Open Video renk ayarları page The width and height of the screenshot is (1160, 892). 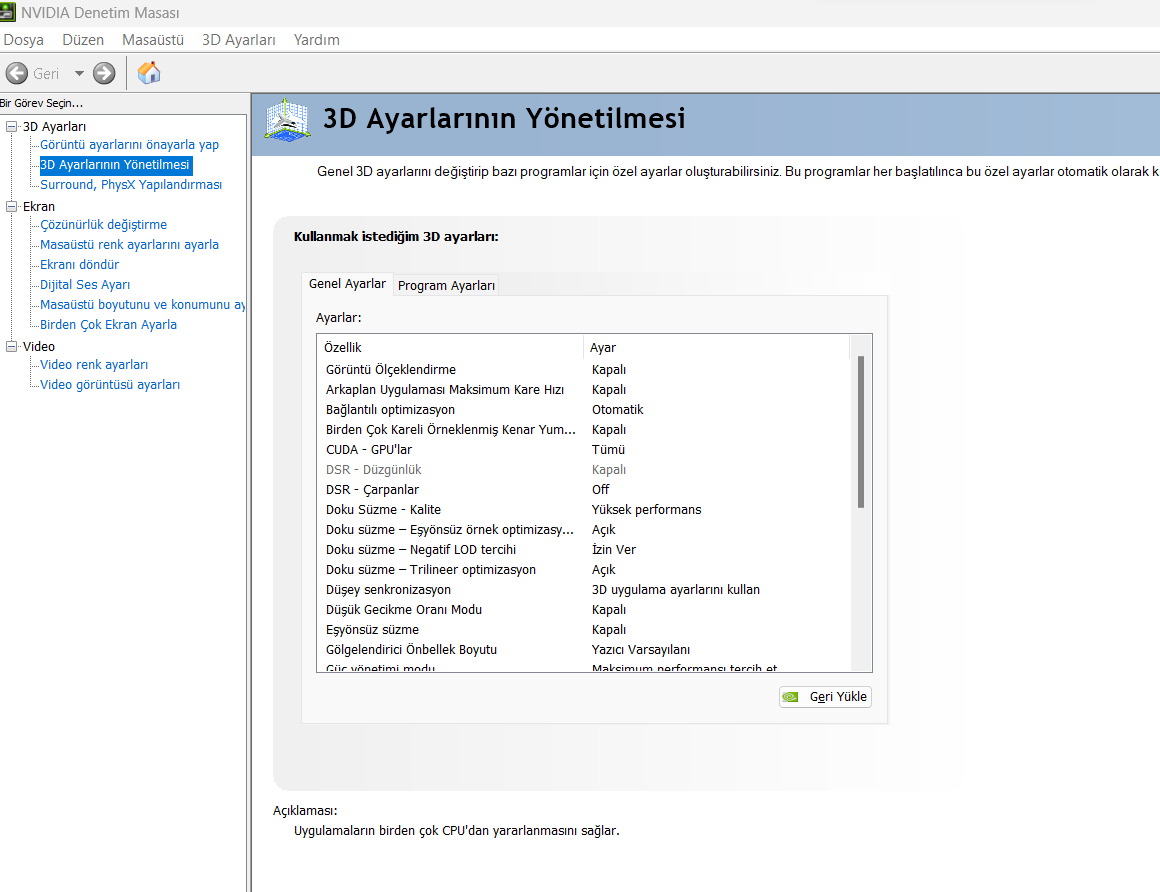94,365
